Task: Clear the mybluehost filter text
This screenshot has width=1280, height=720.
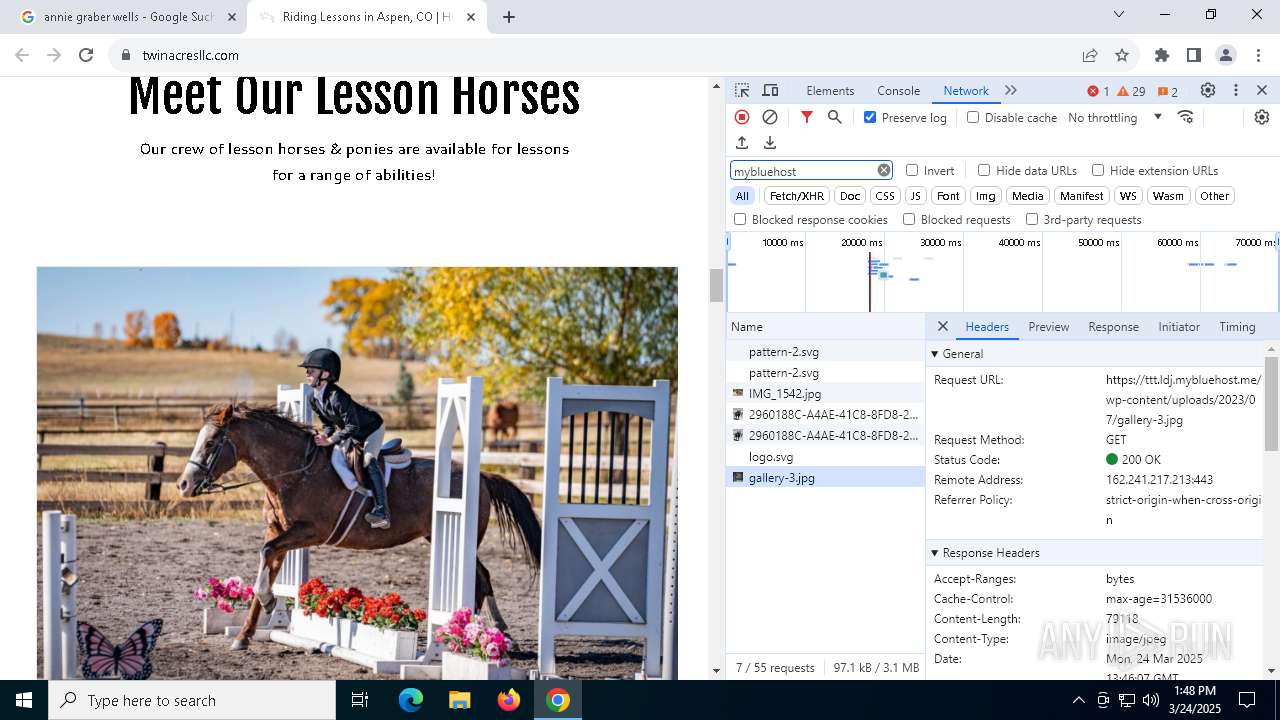Action: click(884, 170)
